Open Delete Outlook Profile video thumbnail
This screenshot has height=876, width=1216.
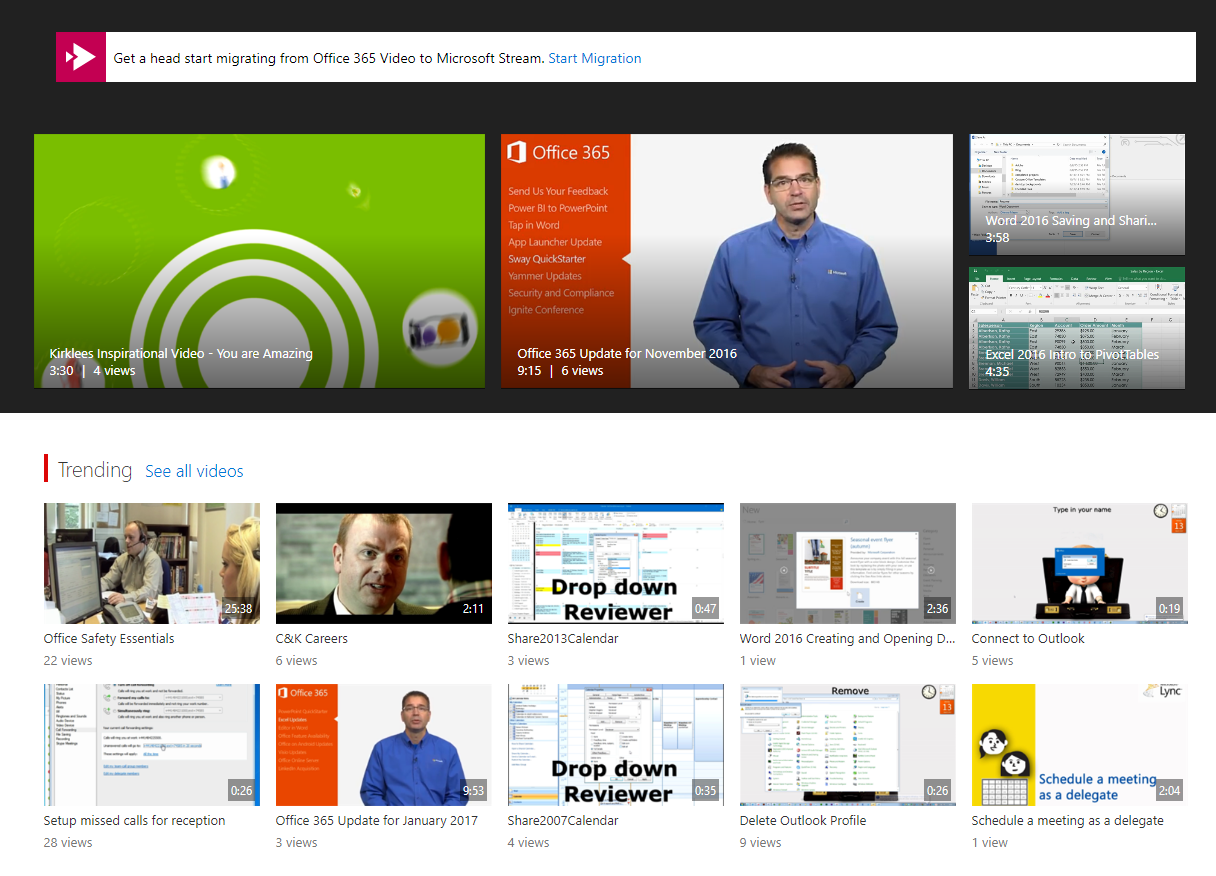848,745
